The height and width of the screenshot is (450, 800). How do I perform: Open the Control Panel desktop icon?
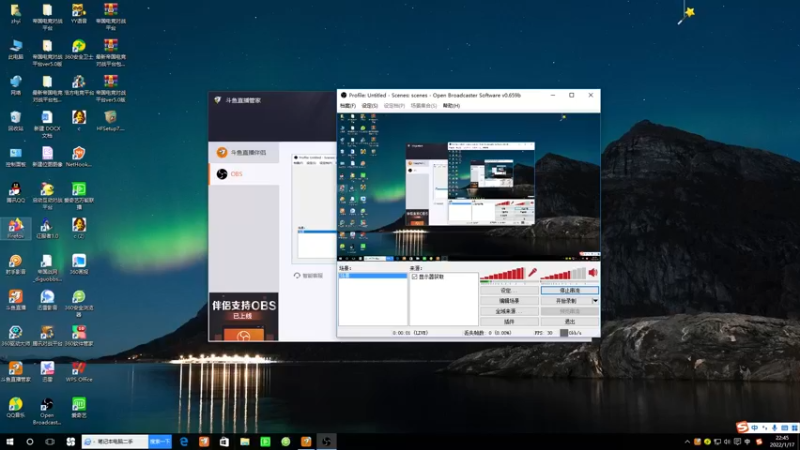click(16, 157)
